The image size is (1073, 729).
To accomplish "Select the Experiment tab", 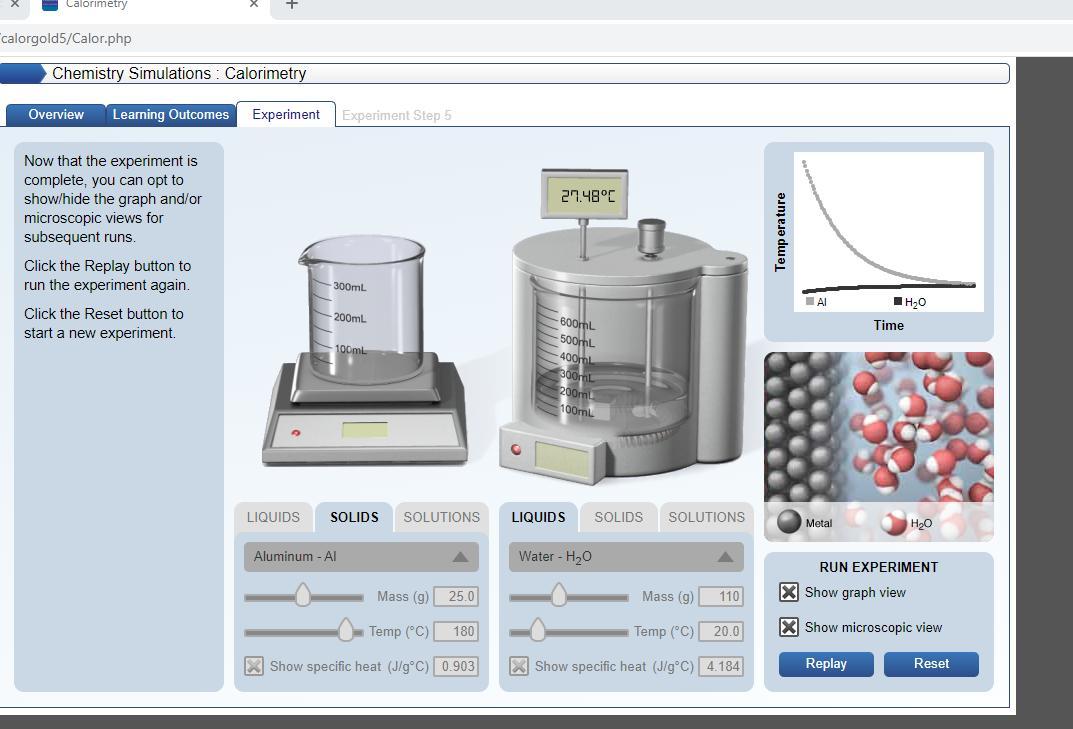I will click(286, 114).
